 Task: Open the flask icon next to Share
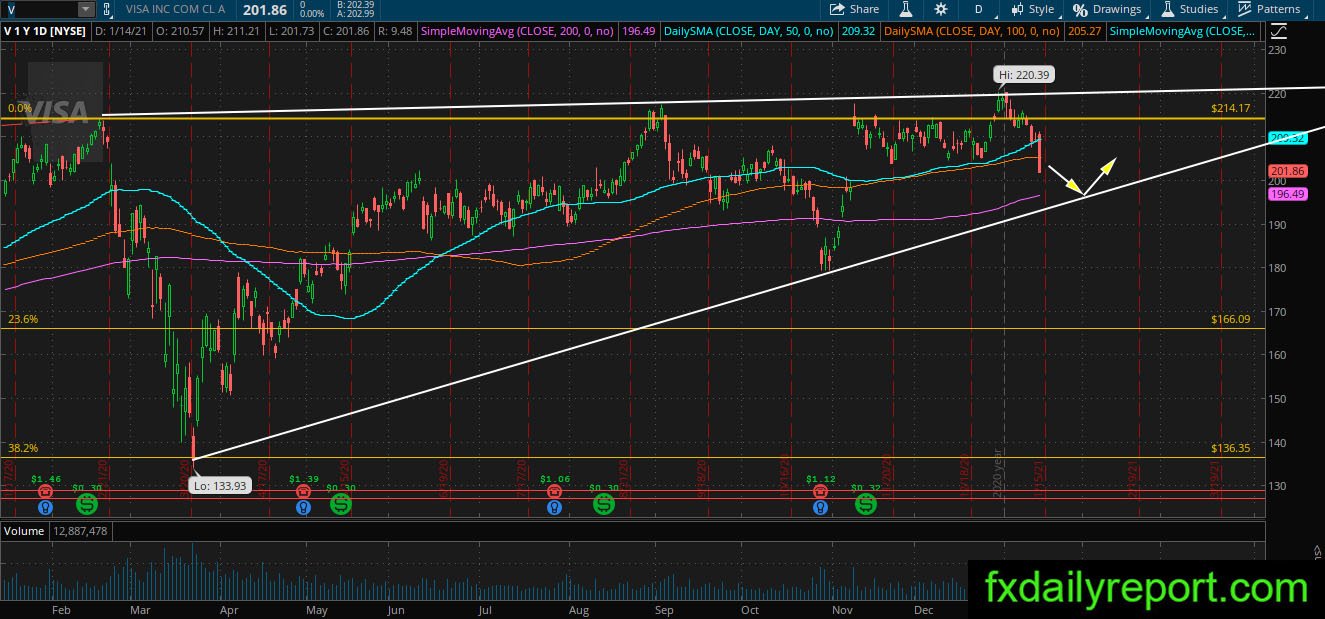coord(906,9)
